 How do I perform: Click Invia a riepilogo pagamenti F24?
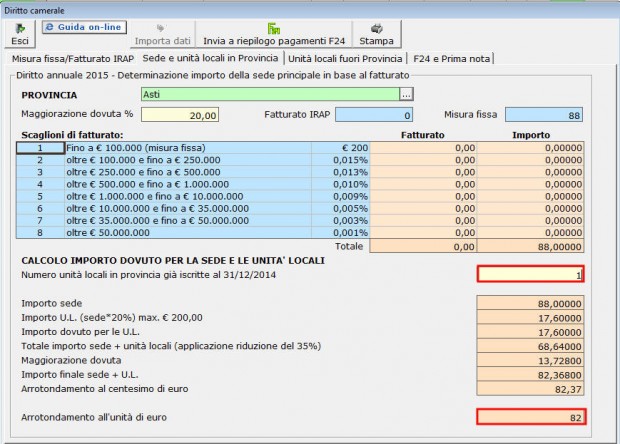[274, 34]
